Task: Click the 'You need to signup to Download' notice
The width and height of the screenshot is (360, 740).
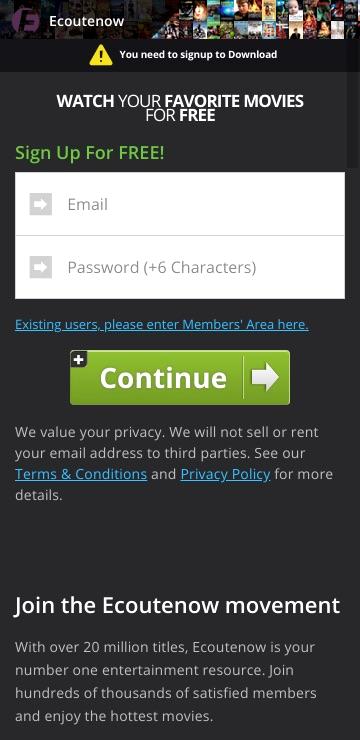Action: point(198,55)
